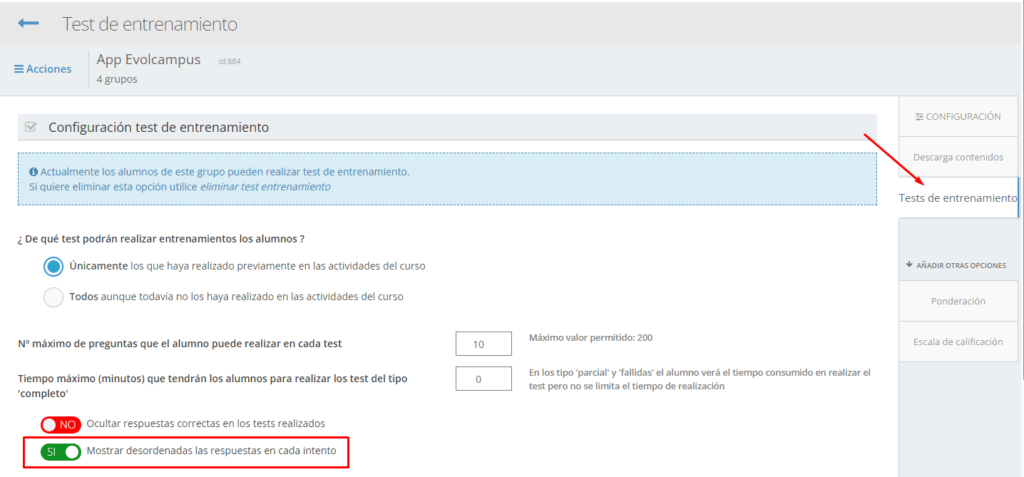Focus the Tiempo máximo minutes input field
1024x477 pixels.
(x=483, y=379)
